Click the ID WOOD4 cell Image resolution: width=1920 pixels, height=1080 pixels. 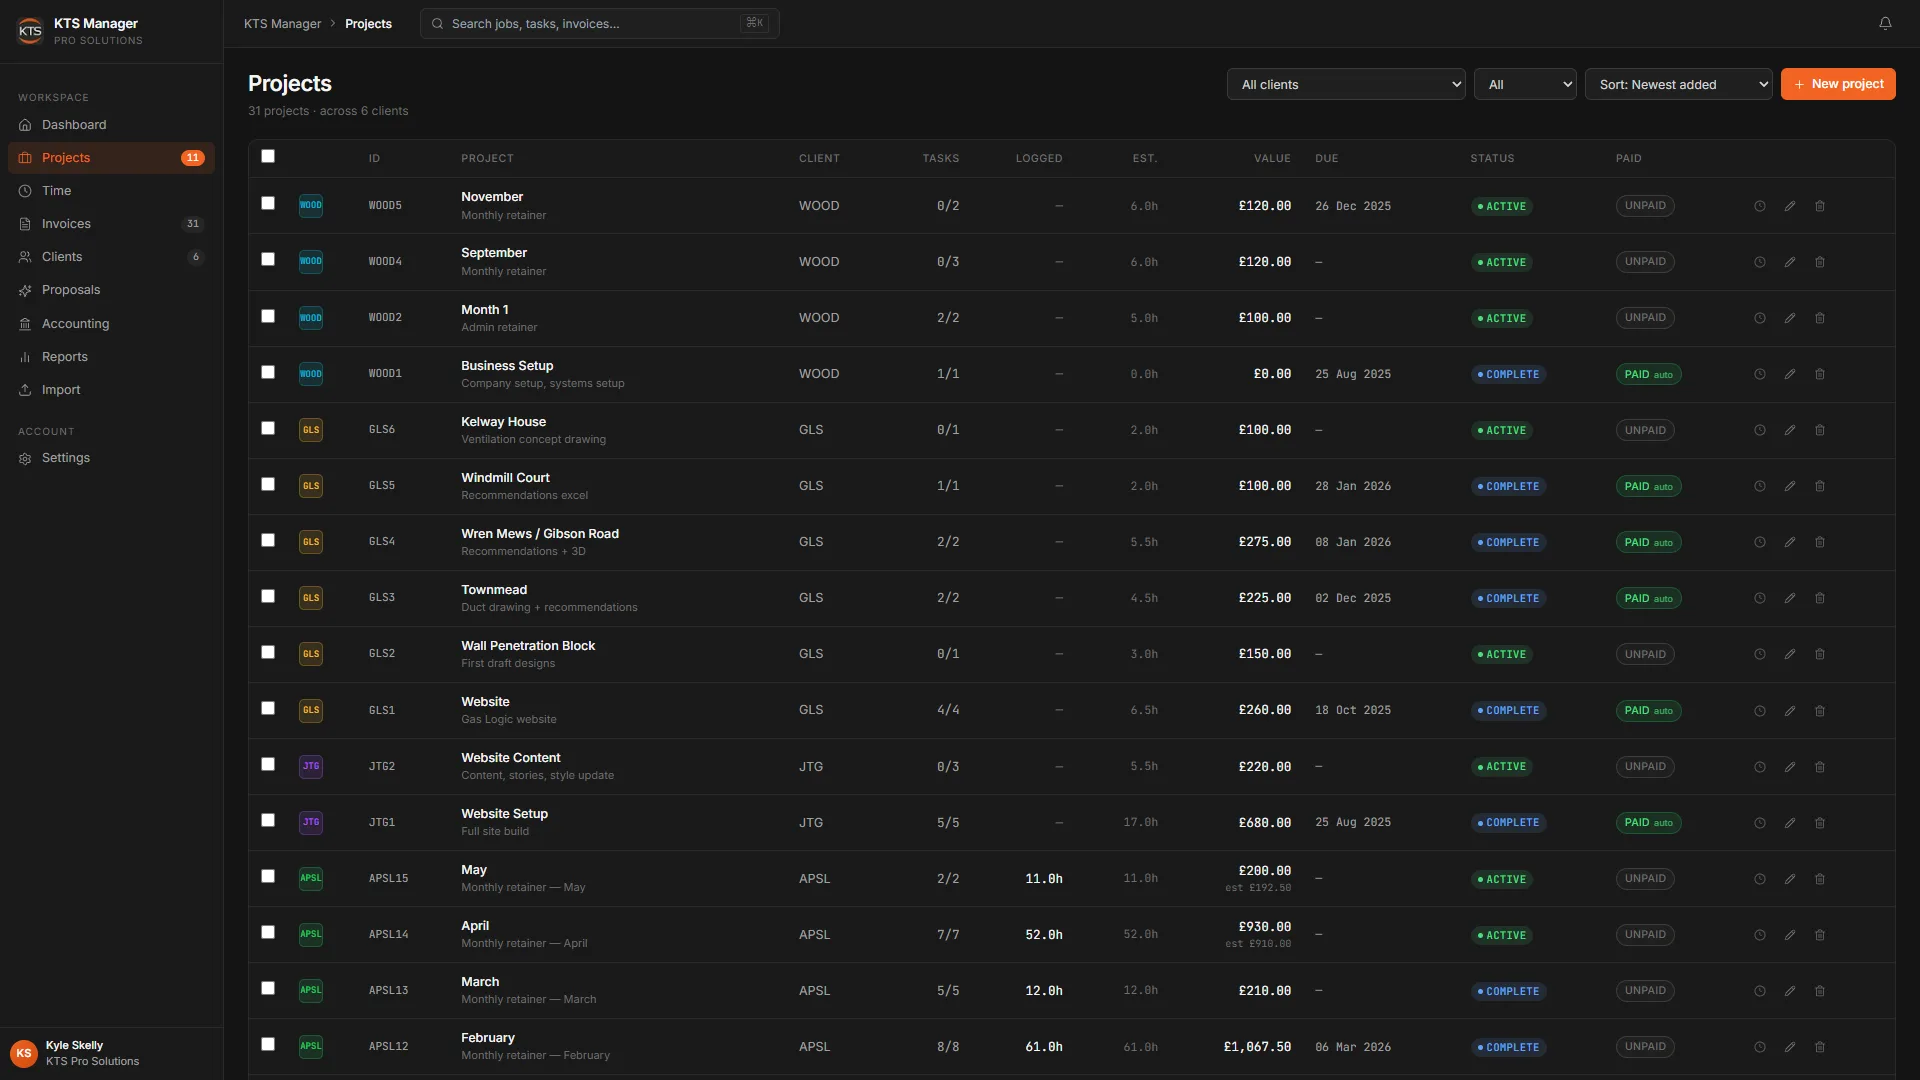pyautogui.click(x=385, y=262)
